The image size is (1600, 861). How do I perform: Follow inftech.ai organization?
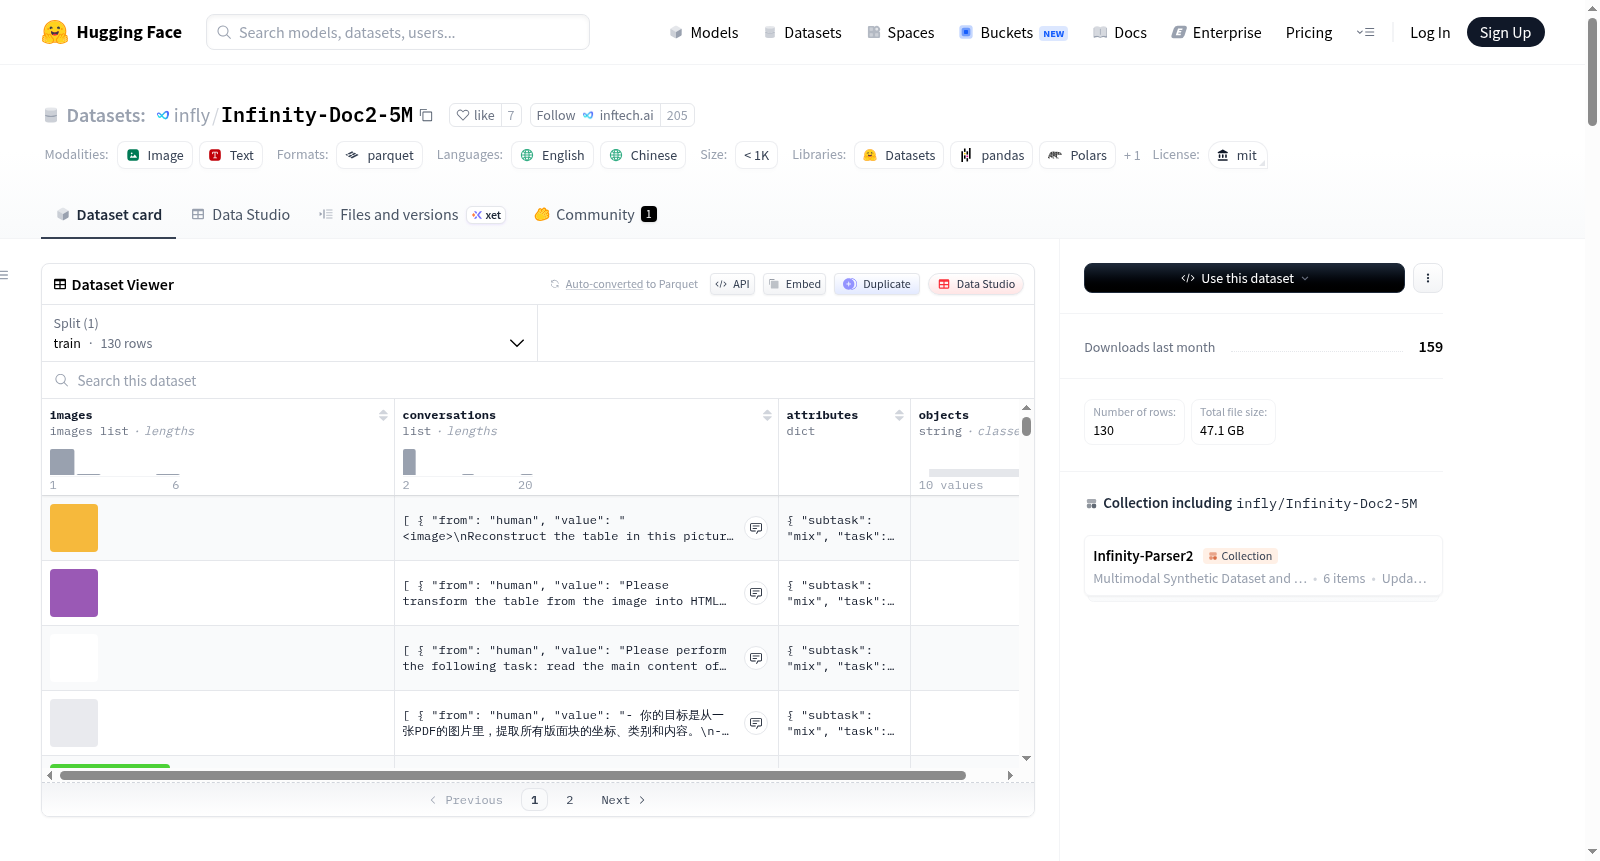(x=596, y=115)
